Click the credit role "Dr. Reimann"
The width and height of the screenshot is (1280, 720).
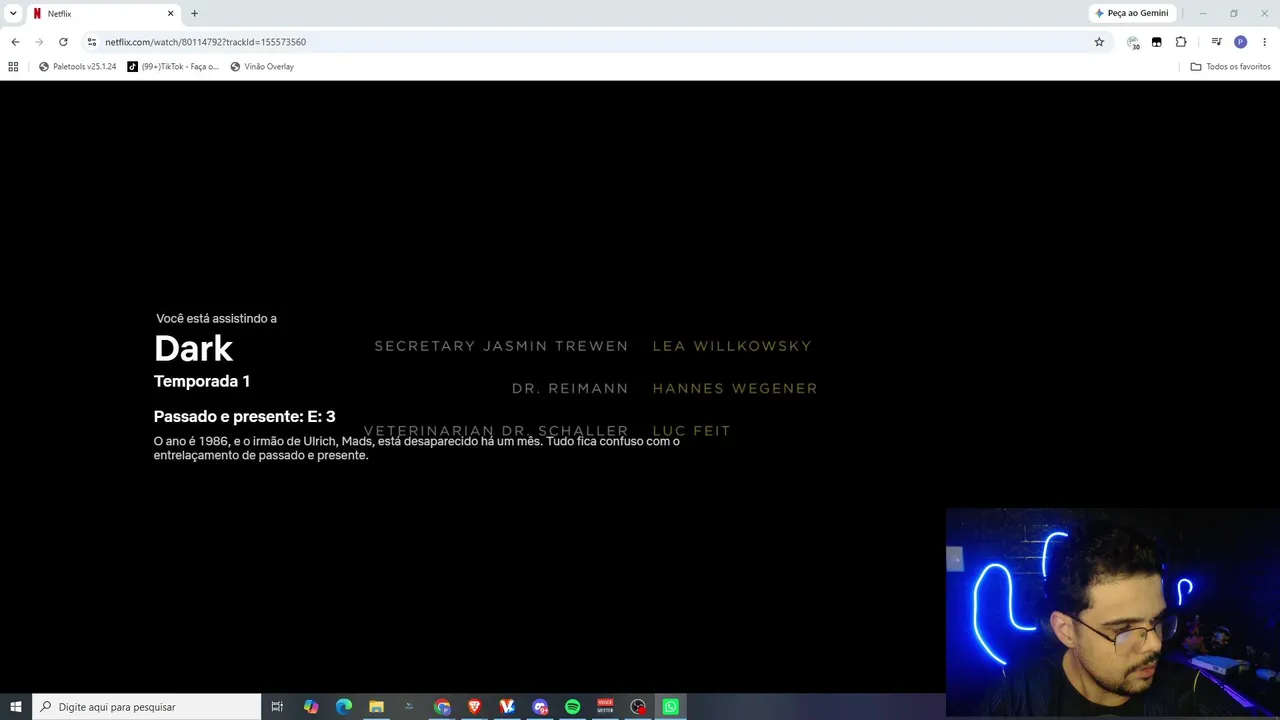coord(570,388)
